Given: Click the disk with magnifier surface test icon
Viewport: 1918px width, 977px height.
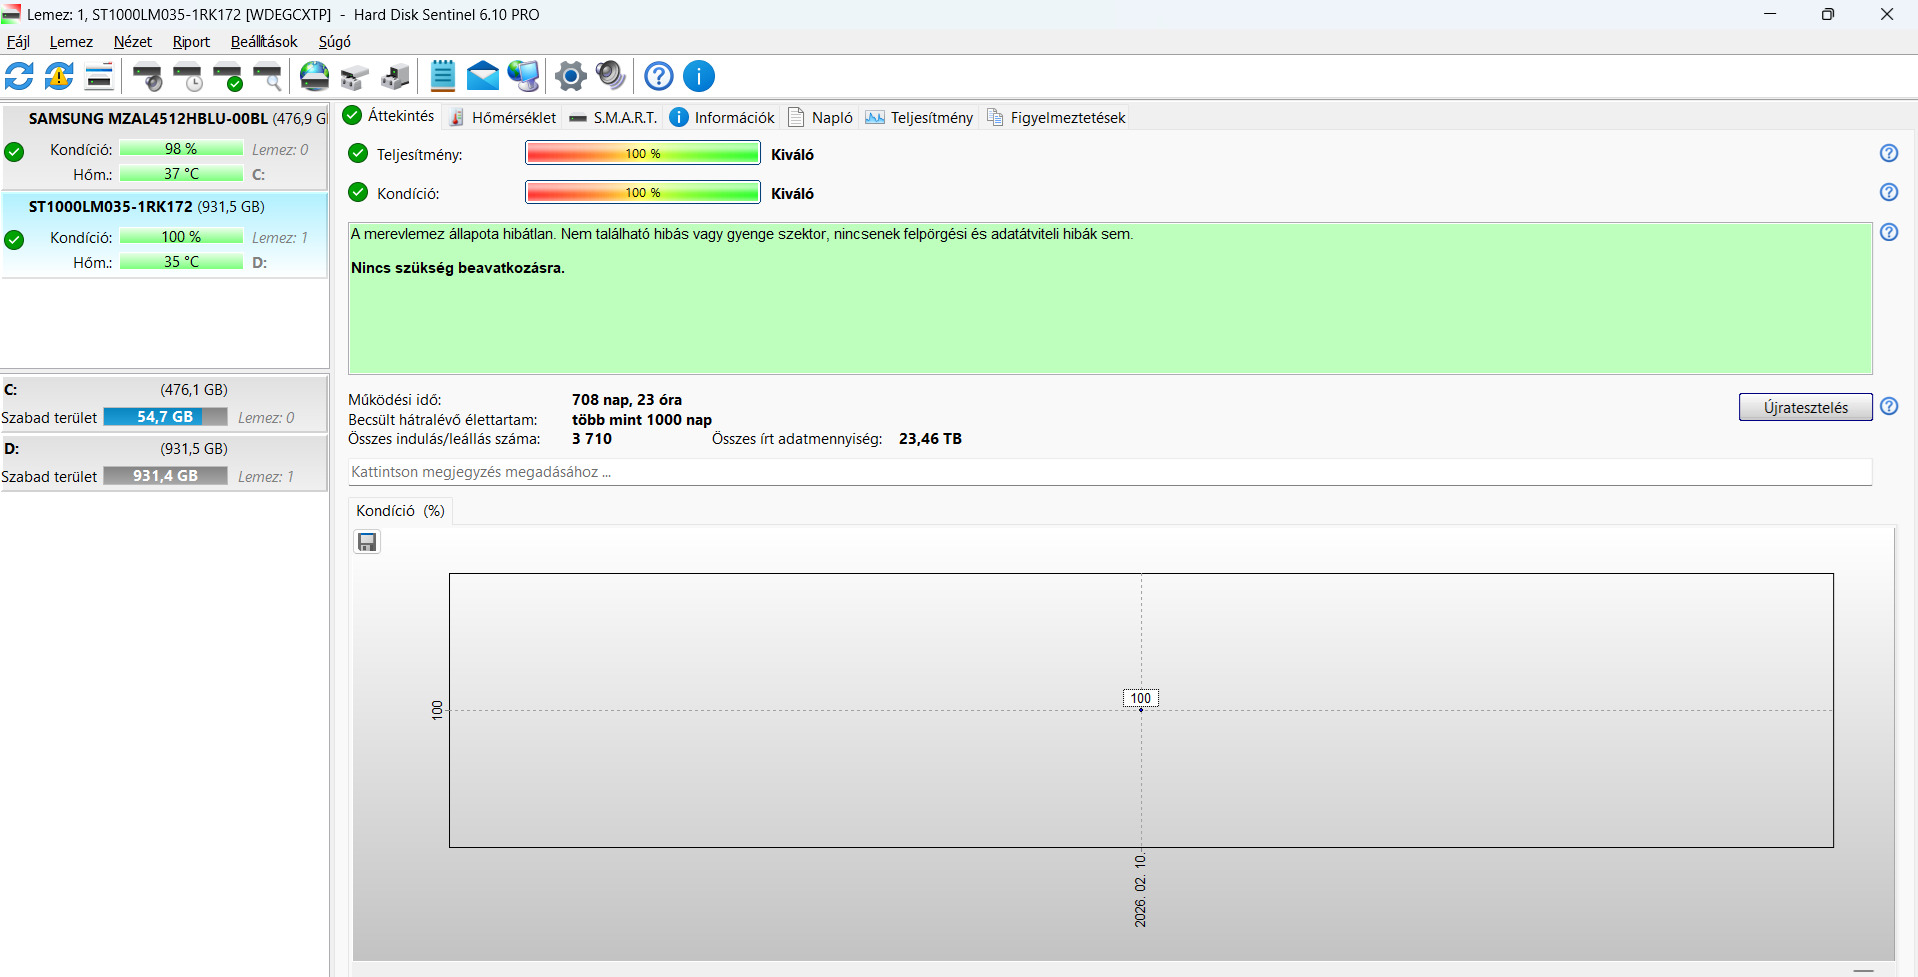Looking at the screenshot, I should point(268,76).
